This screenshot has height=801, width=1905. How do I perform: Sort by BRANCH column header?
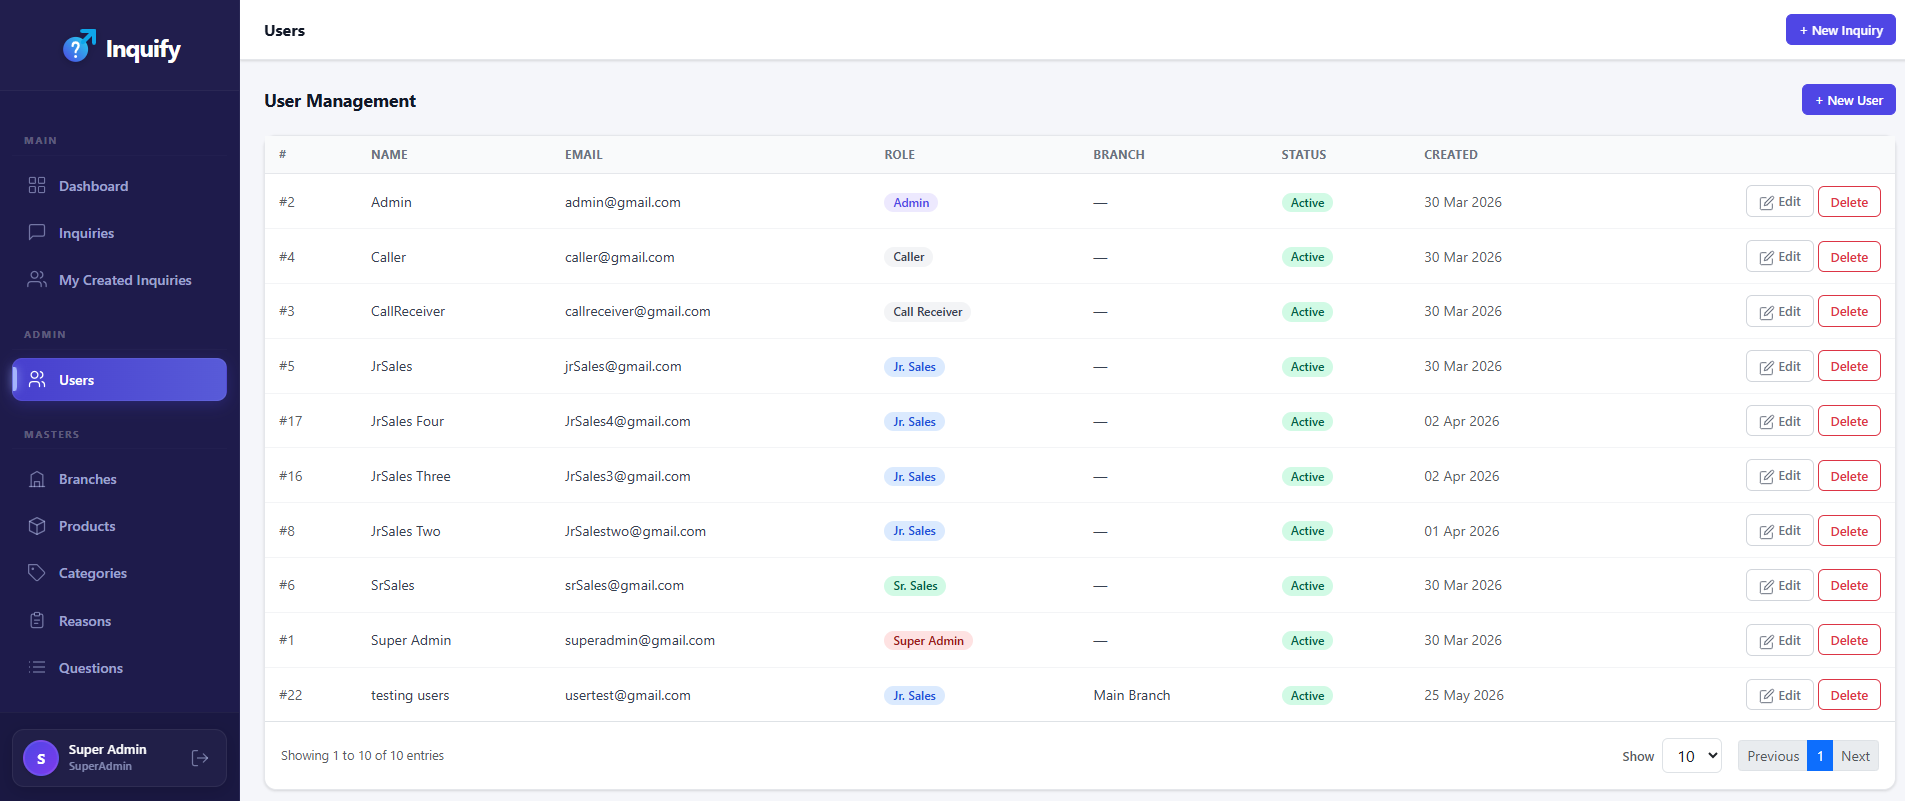pyautogui.click(x=1118, y=154)
